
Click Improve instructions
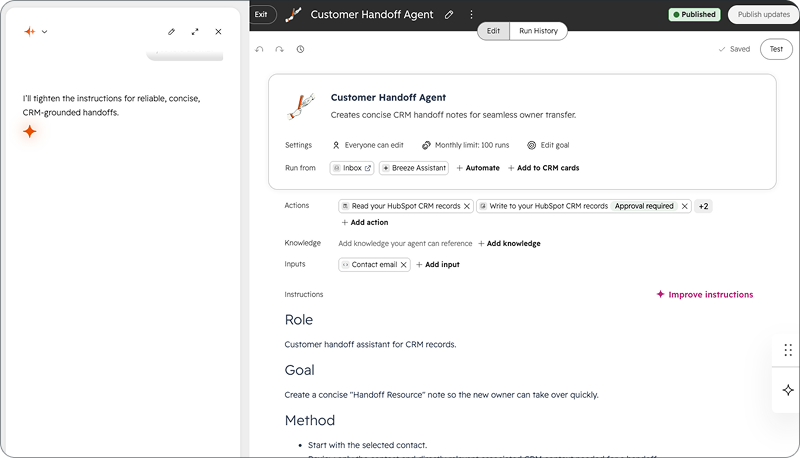pos(705,294)
